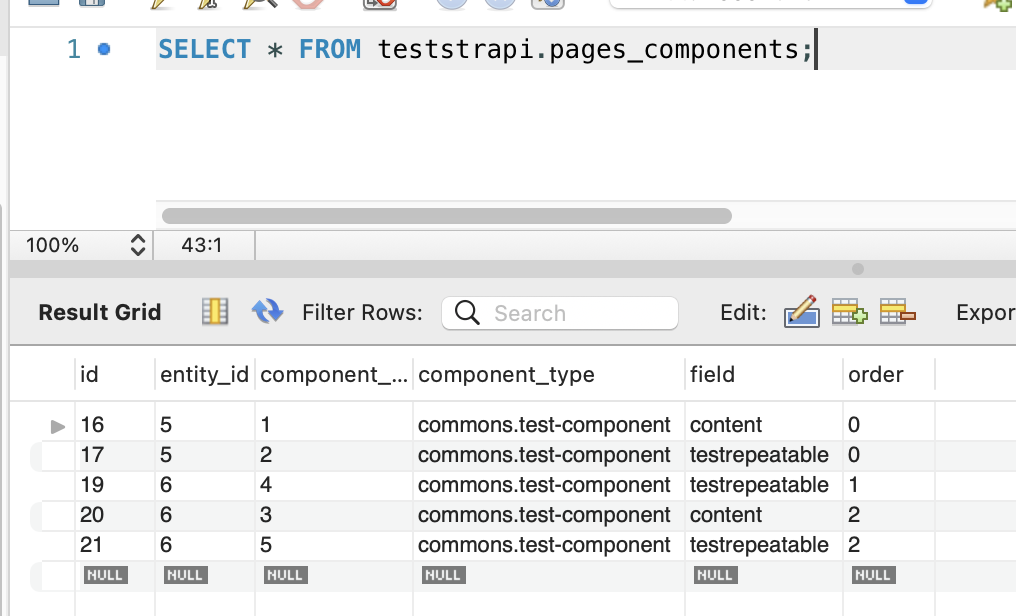Open search options via the magnifier

(x=466, y=312)
